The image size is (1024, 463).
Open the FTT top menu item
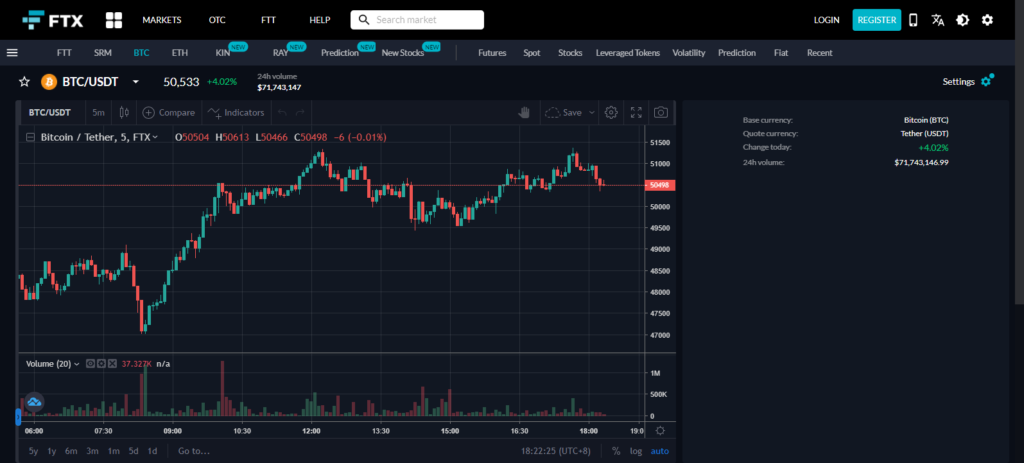[268, 20]
